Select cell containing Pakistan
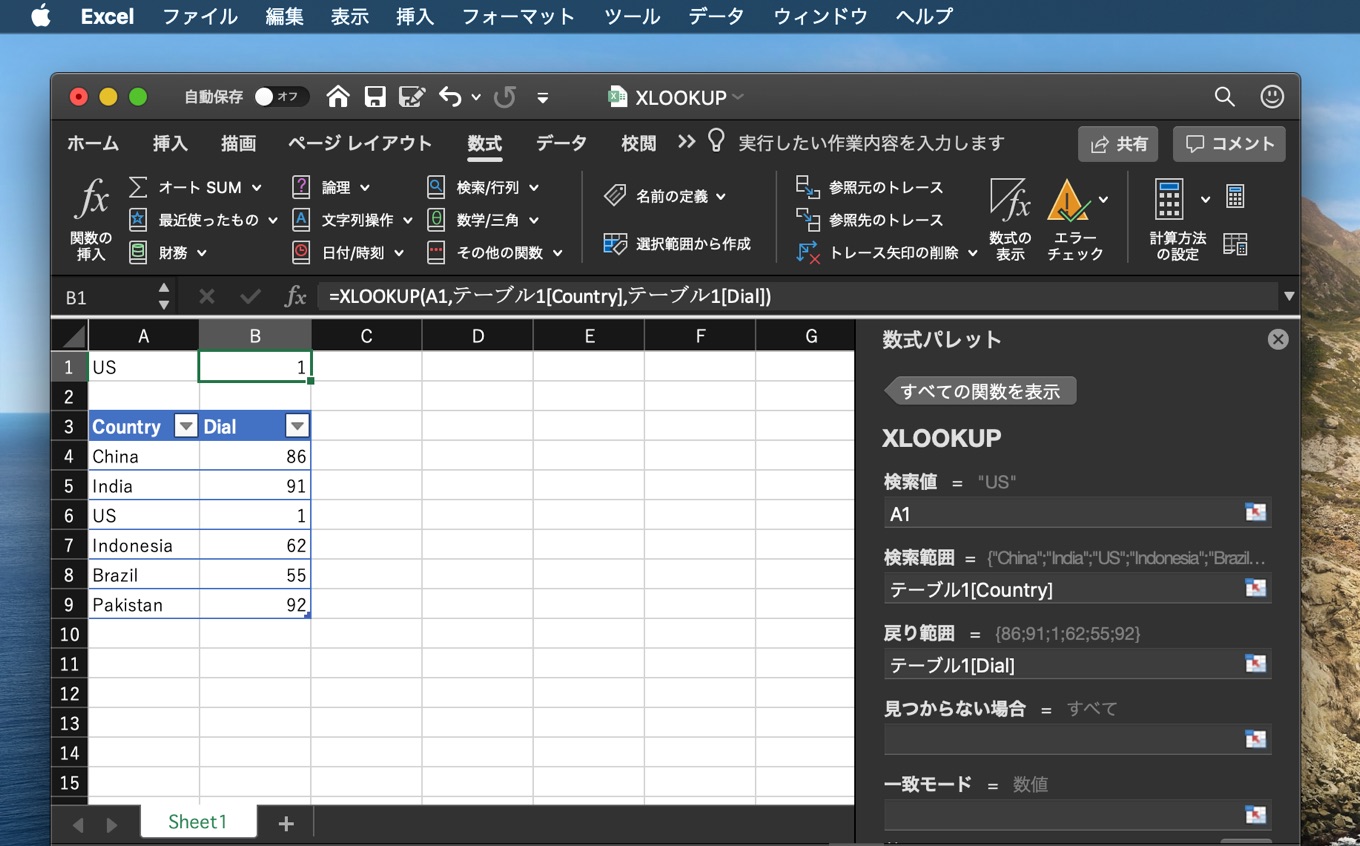This screenshot has width=1360, height=846. (144, 605)
